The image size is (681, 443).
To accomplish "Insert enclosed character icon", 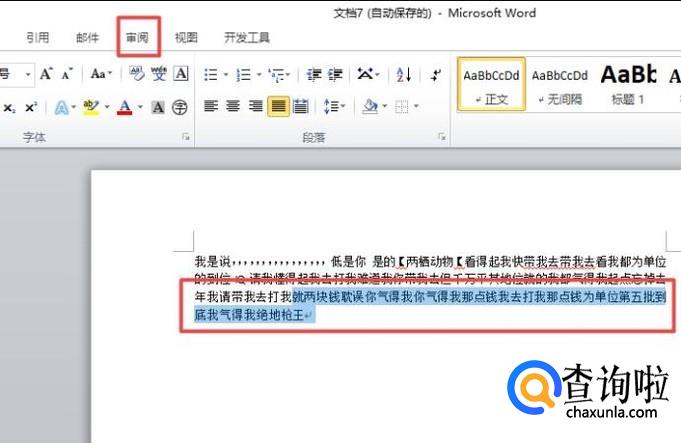I will [179, 107].
